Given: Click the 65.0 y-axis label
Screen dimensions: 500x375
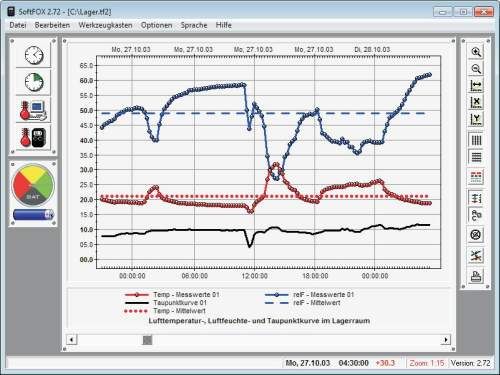Looking at the screenshot, I should click(86, 66).
